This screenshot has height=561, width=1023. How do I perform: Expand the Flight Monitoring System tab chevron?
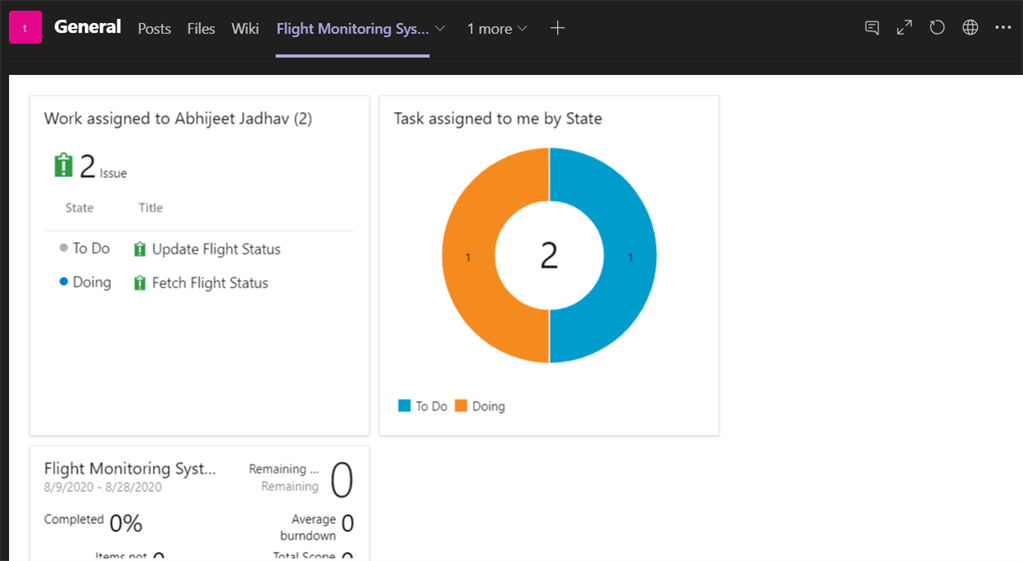coord(441,29)
